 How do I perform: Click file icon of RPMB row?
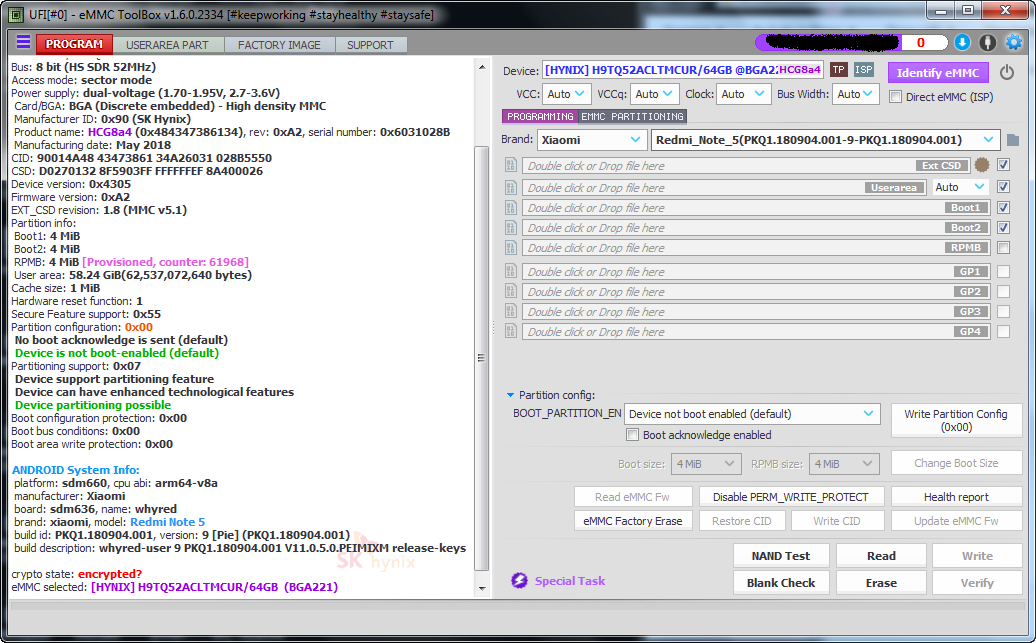tap(511, 248)
